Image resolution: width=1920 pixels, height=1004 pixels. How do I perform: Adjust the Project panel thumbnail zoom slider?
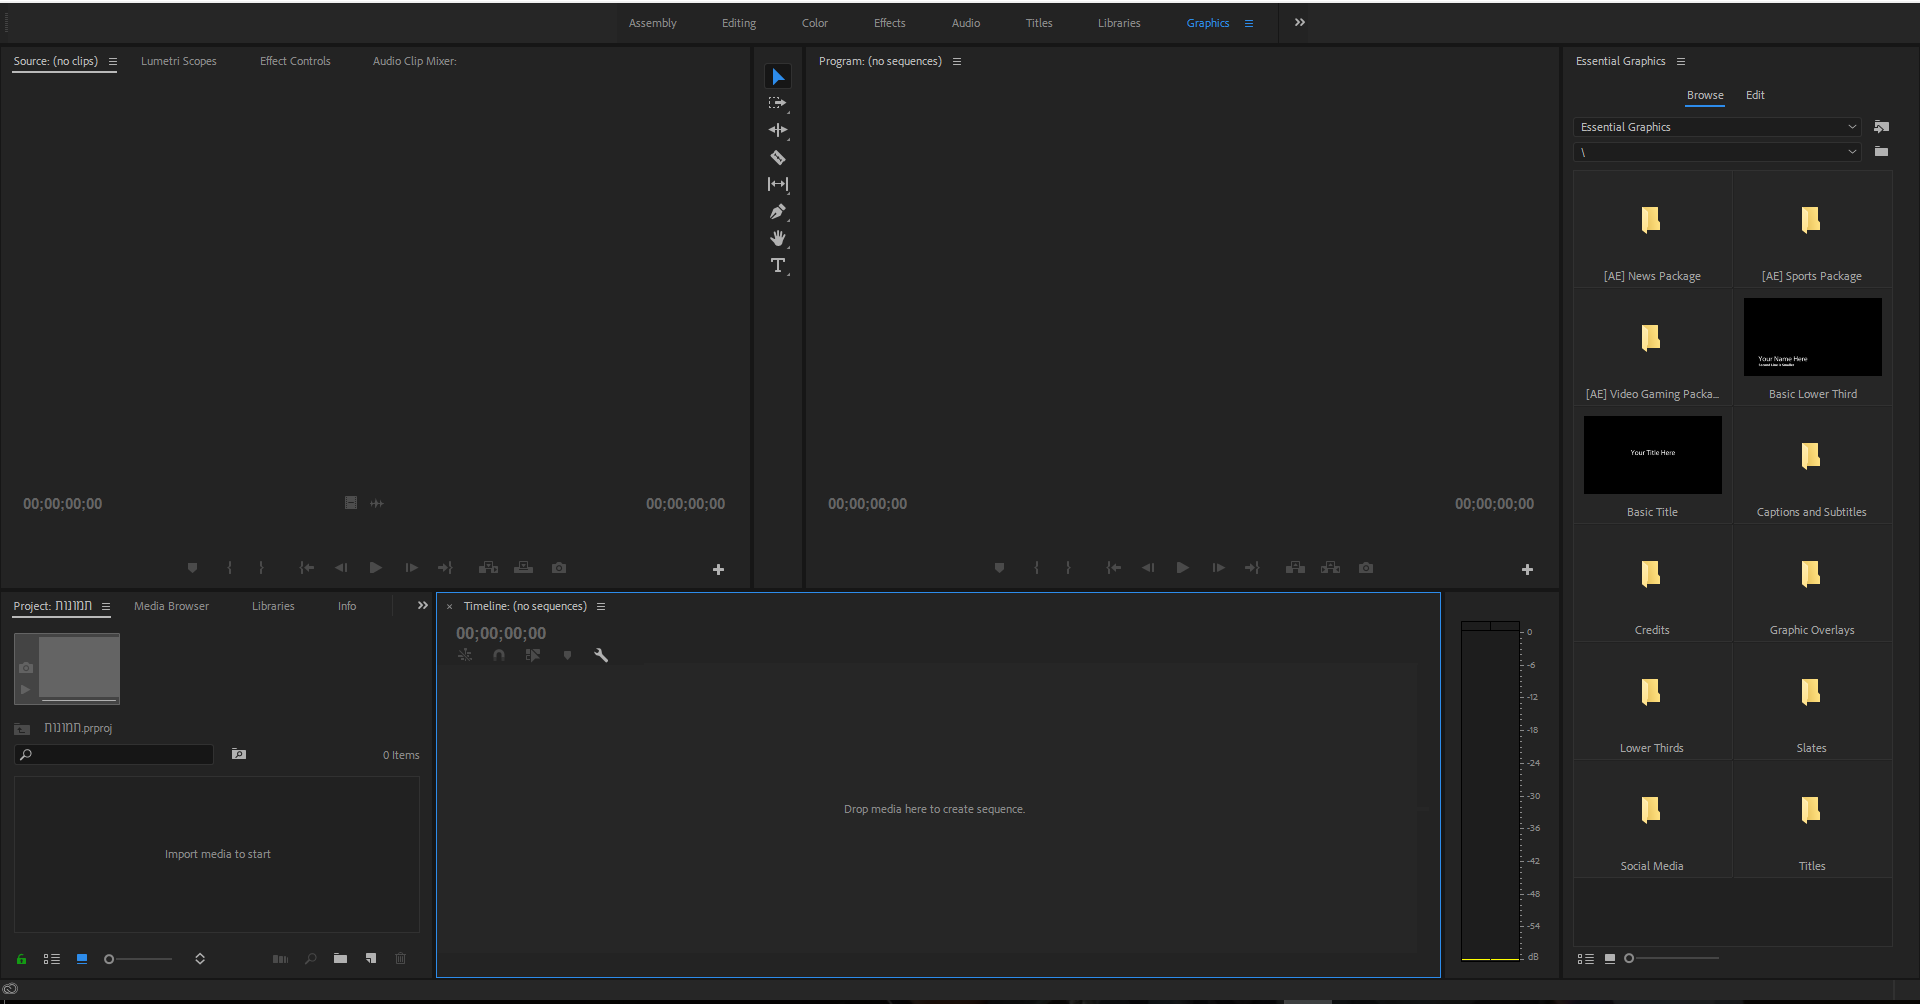point(139,959)
